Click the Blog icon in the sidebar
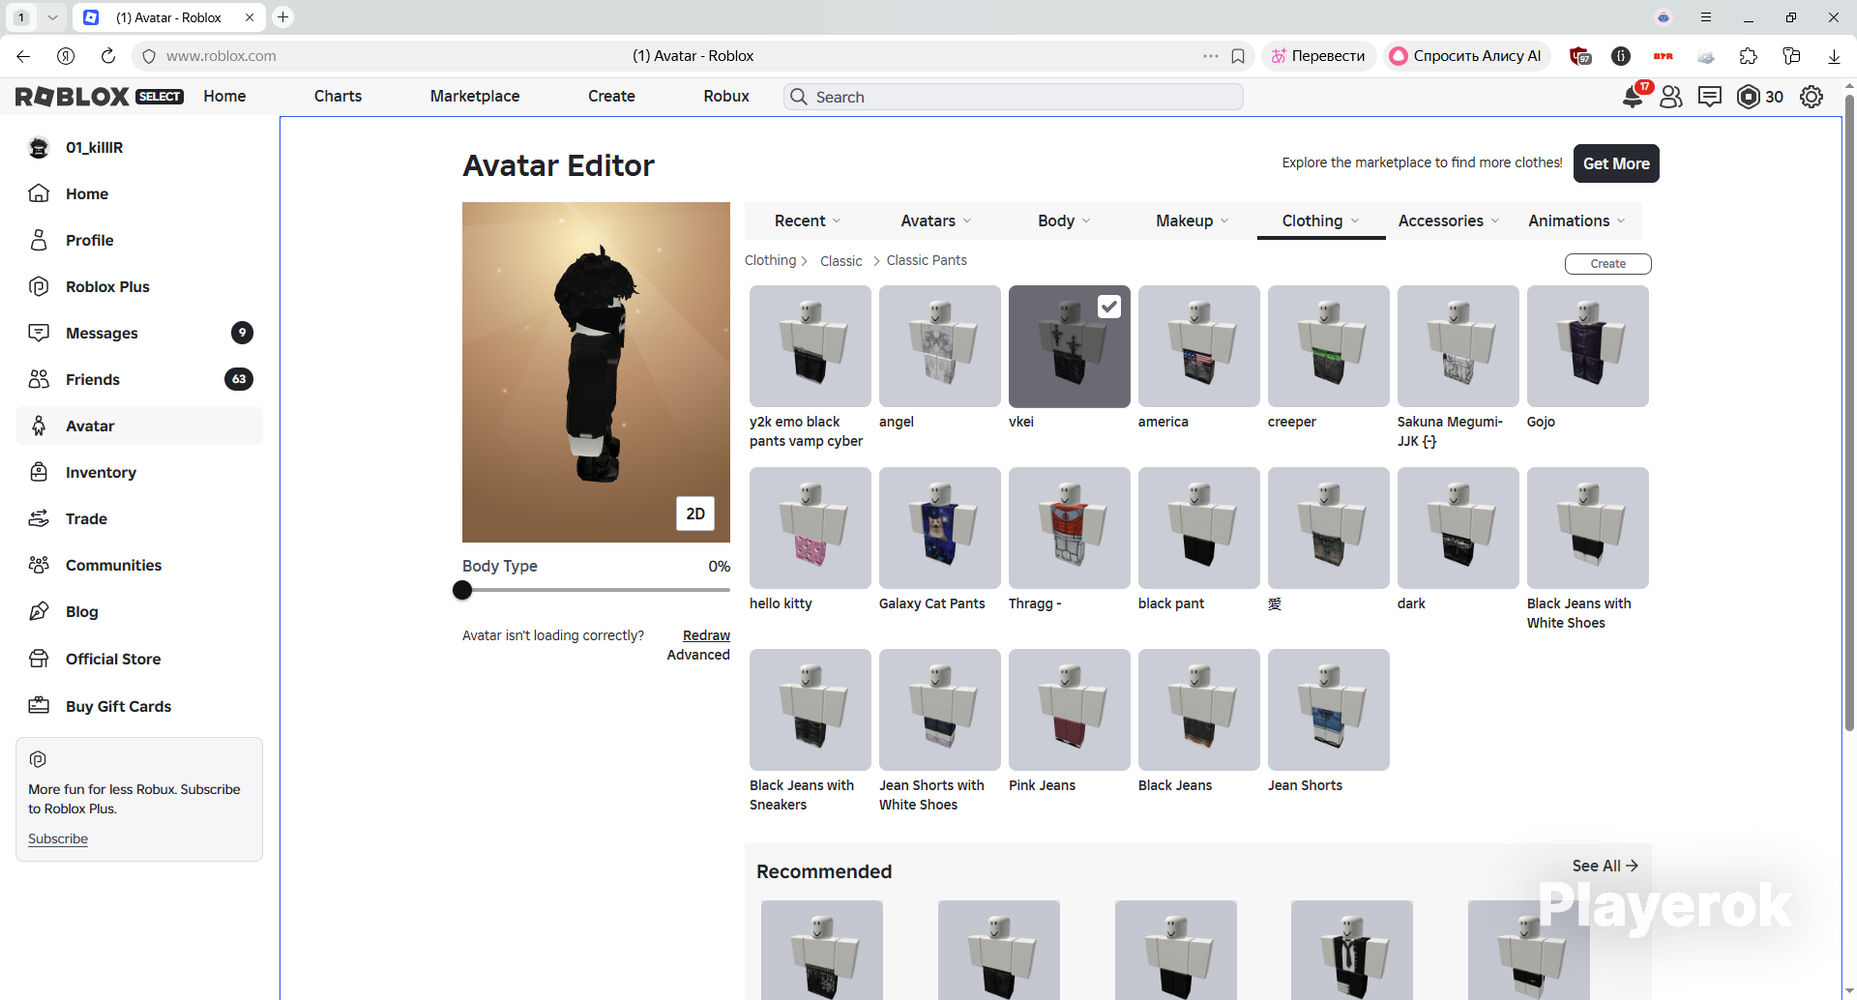1857x1000 pixels. pyautogui.click(x=39, y=611)
